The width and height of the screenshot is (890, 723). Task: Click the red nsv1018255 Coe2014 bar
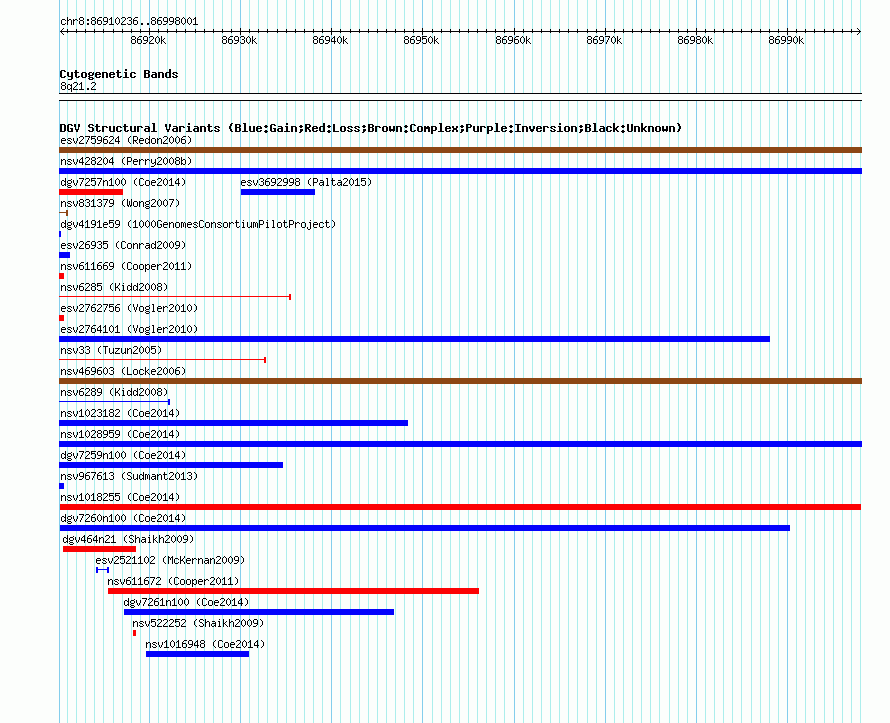pos(460,507)
